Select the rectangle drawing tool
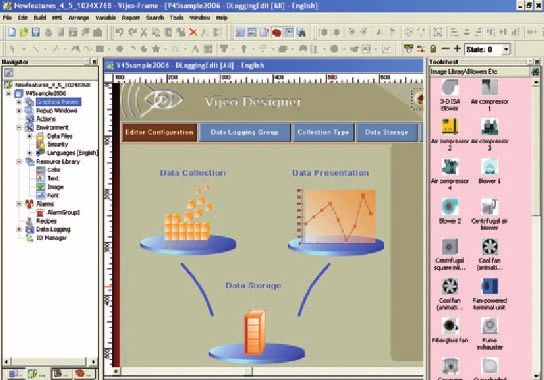 (x=100, y=49)
